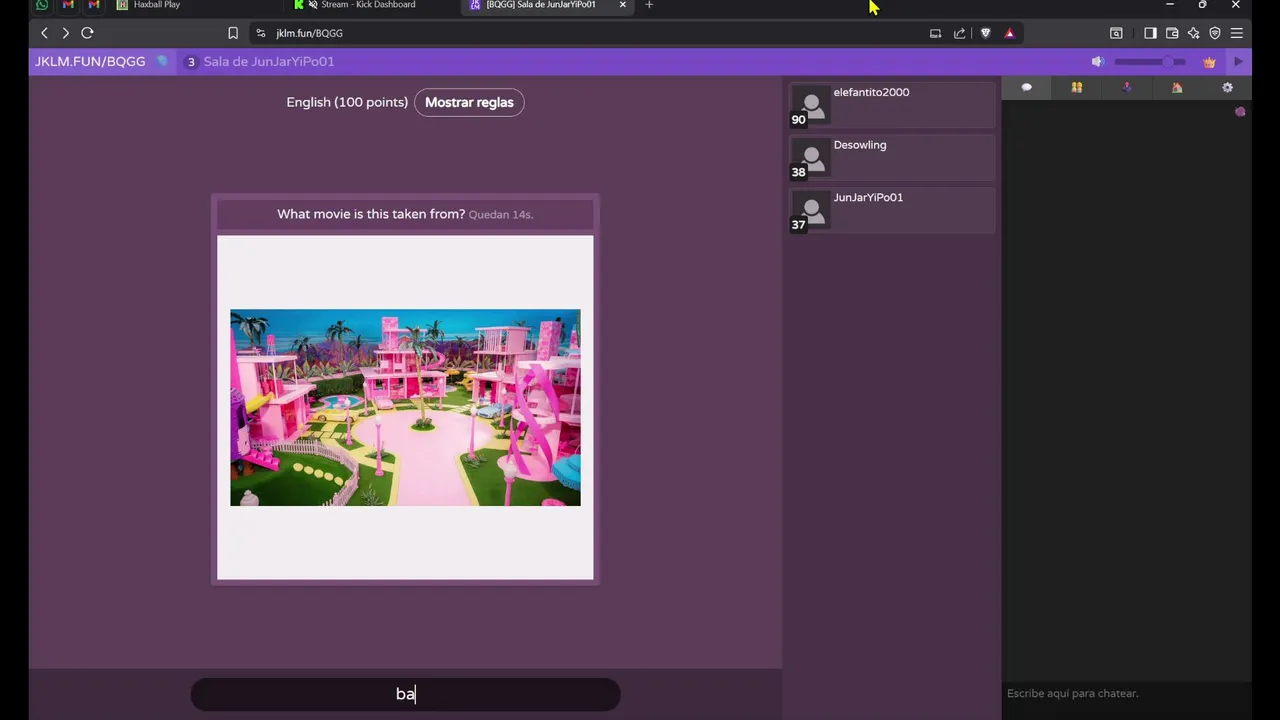The width and height of the screenshot is (1280, 720).
Task: Switch to the Stream - Kick Dashboard tab
Action: click(370, 5)
